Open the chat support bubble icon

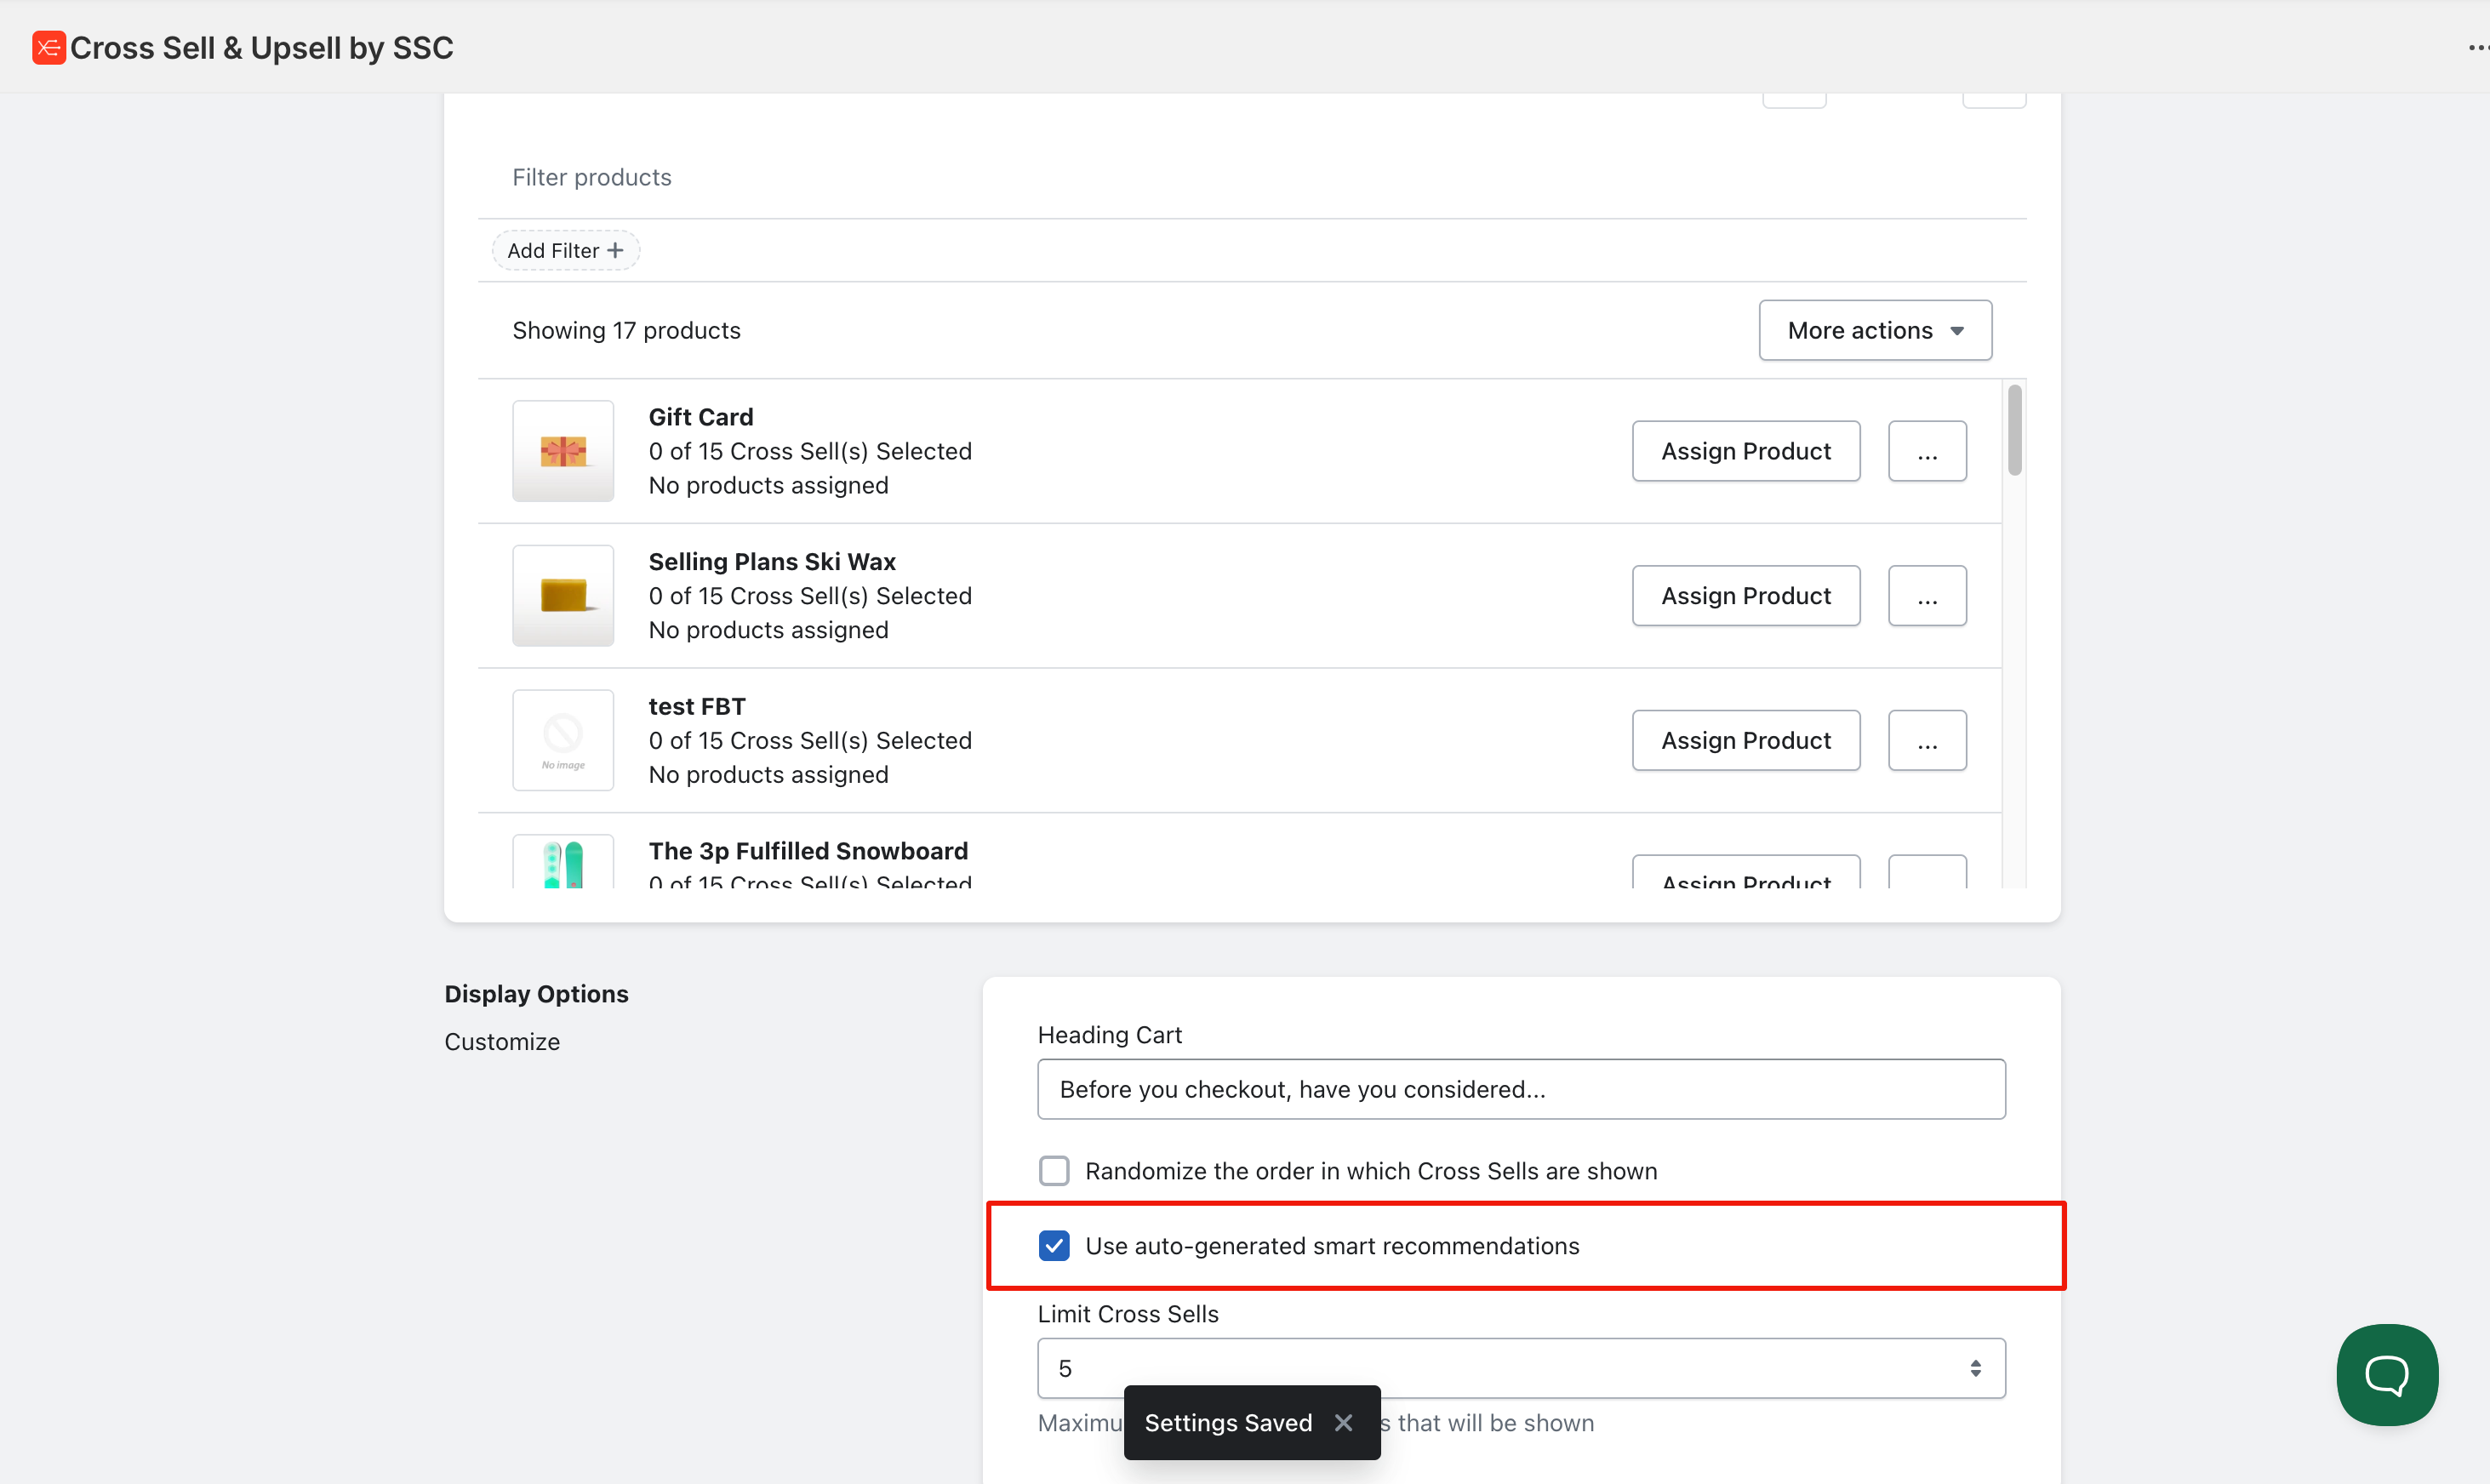coord(2386,1374)
